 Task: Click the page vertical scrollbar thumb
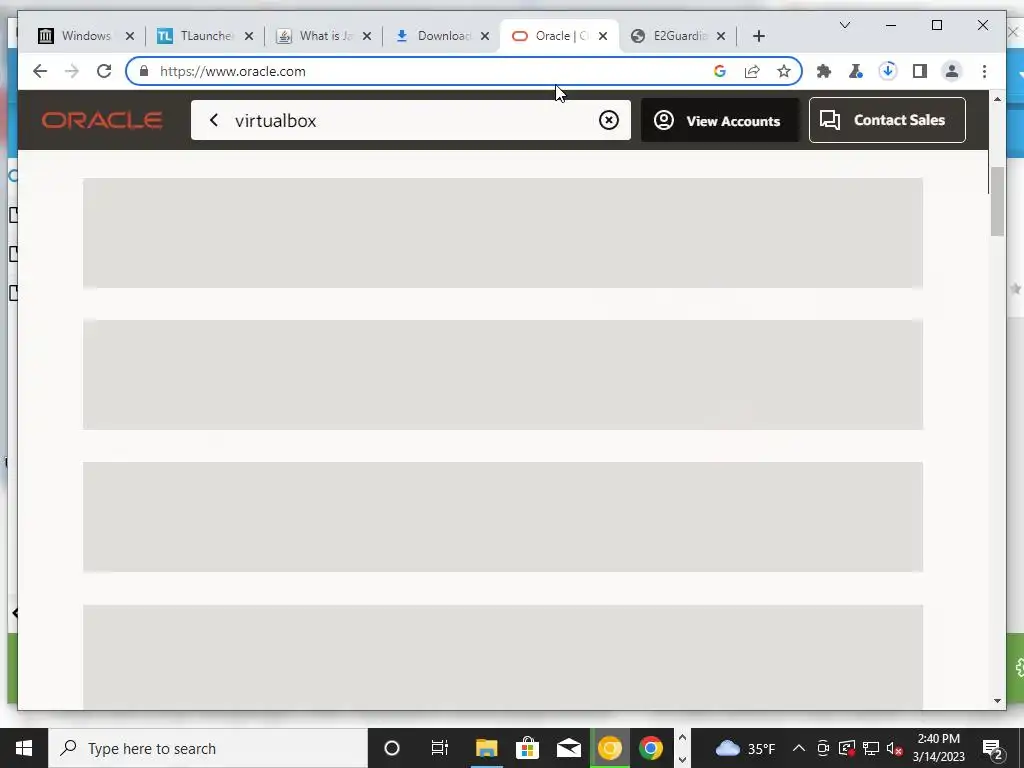tap(997, 201)
